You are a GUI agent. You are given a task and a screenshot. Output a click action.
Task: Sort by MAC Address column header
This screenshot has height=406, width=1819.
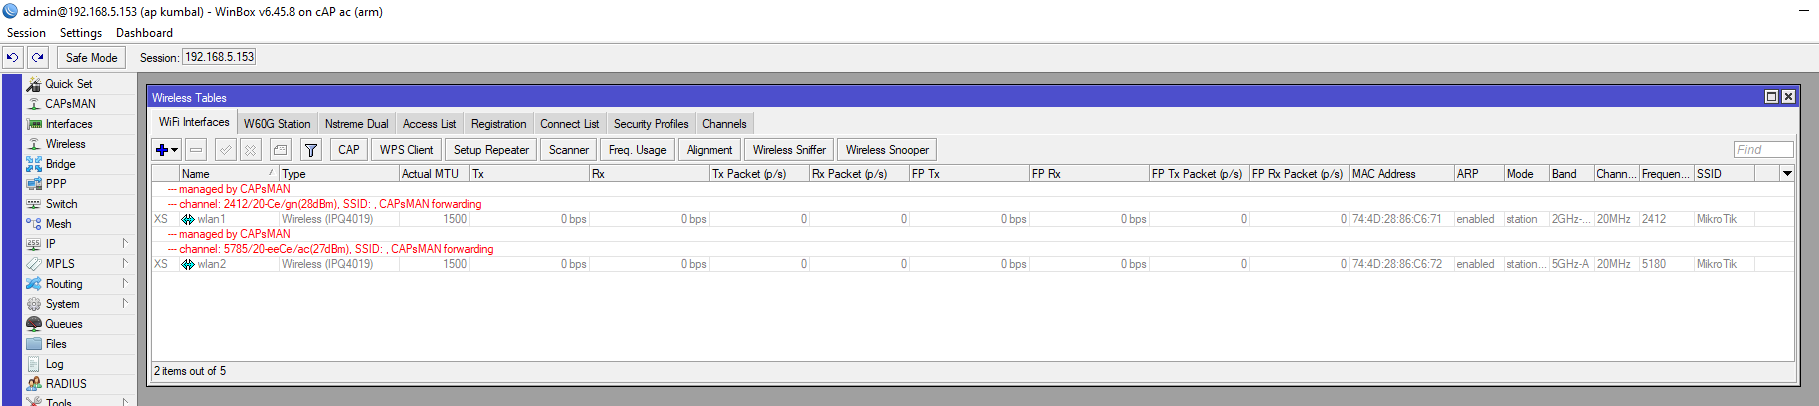(x=1401, y=174)
